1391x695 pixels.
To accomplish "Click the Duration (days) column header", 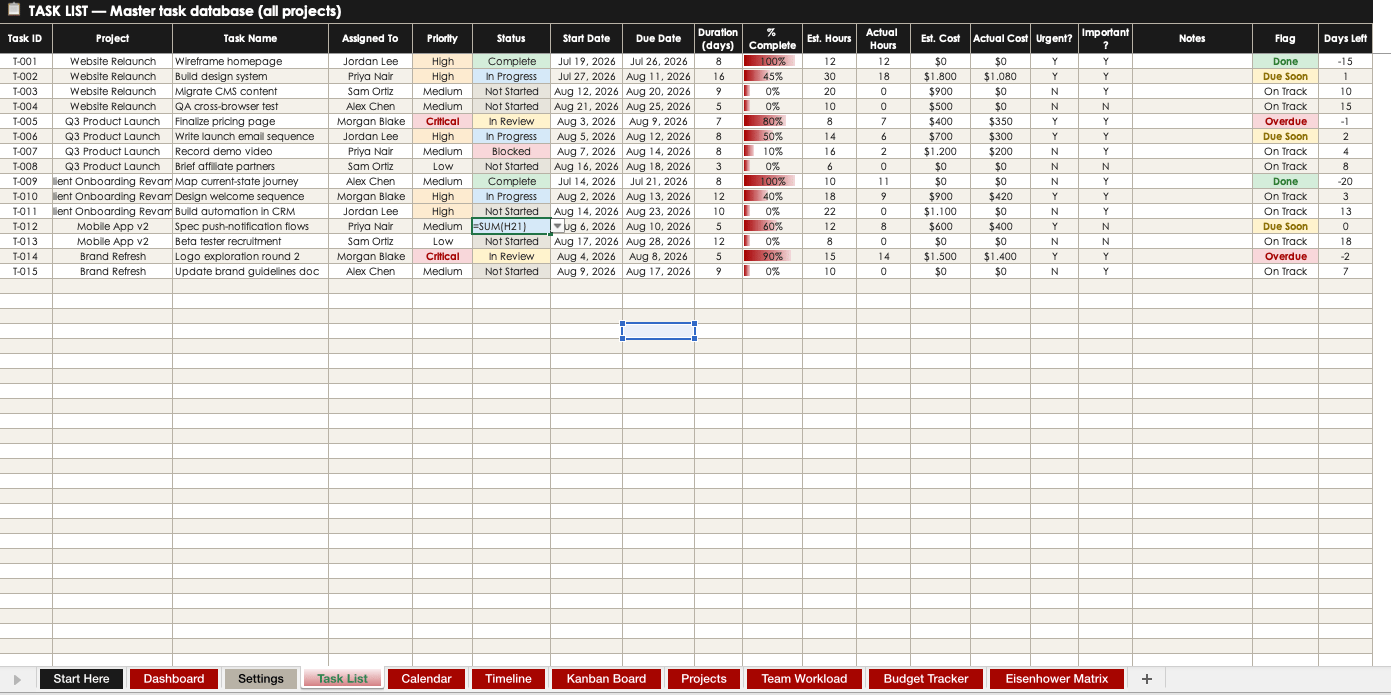I will pos(718,38).
